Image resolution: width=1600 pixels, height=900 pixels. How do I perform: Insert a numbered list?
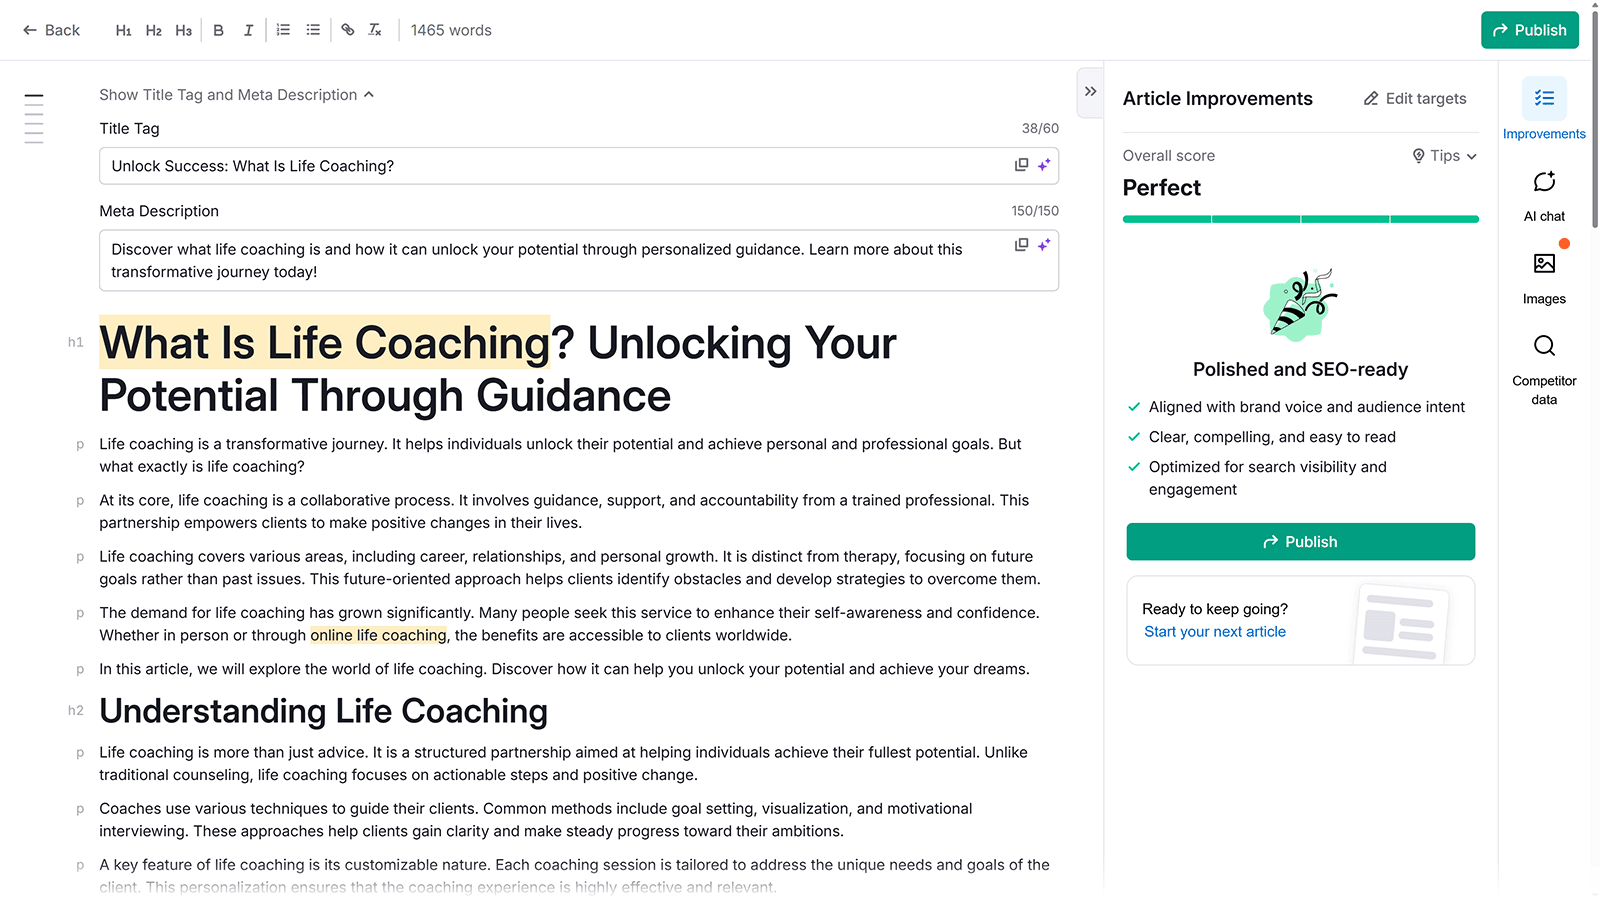pyautogui.click(x=283, y=30)
